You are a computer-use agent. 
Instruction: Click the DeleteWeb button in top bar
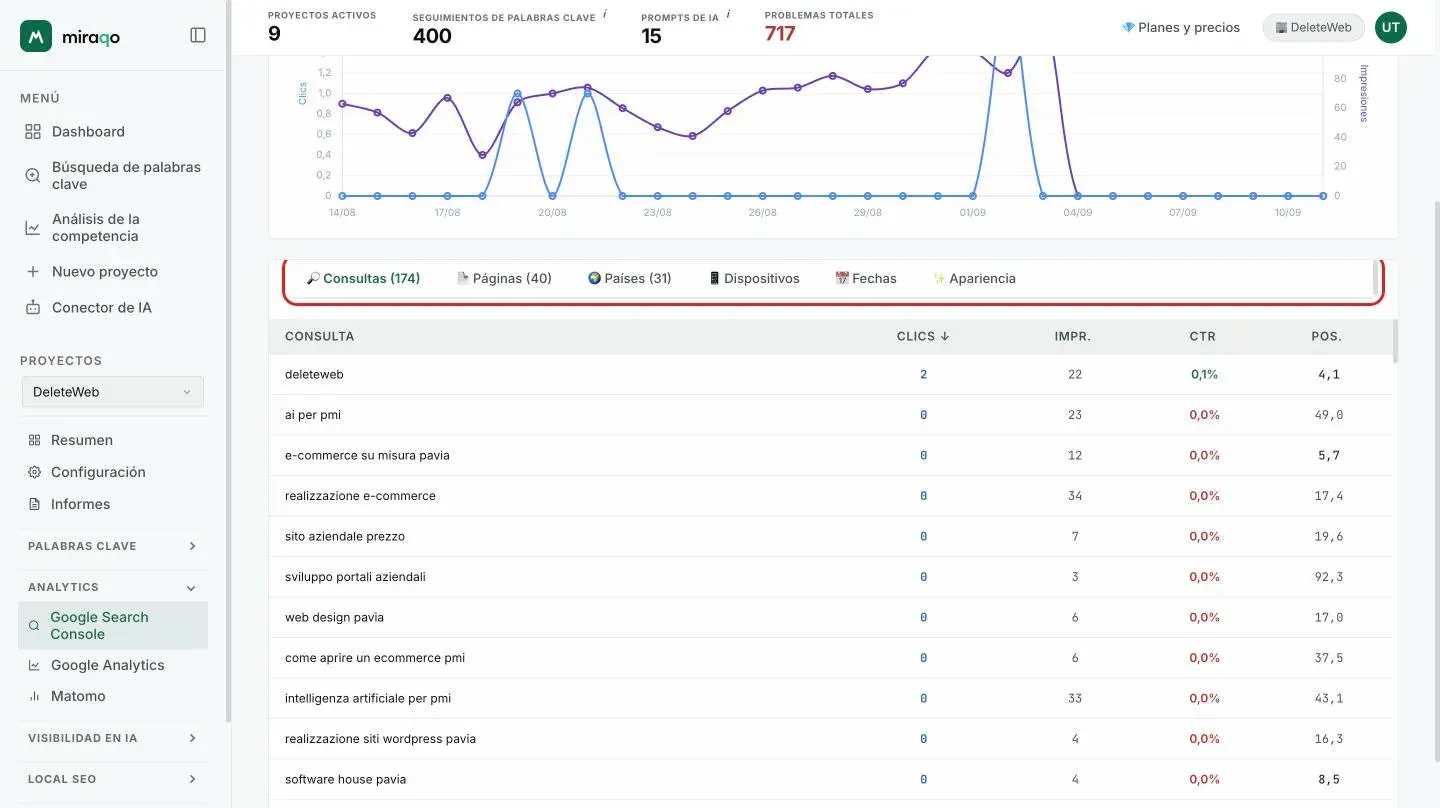pyautogui.click(x=1313, y=28)
